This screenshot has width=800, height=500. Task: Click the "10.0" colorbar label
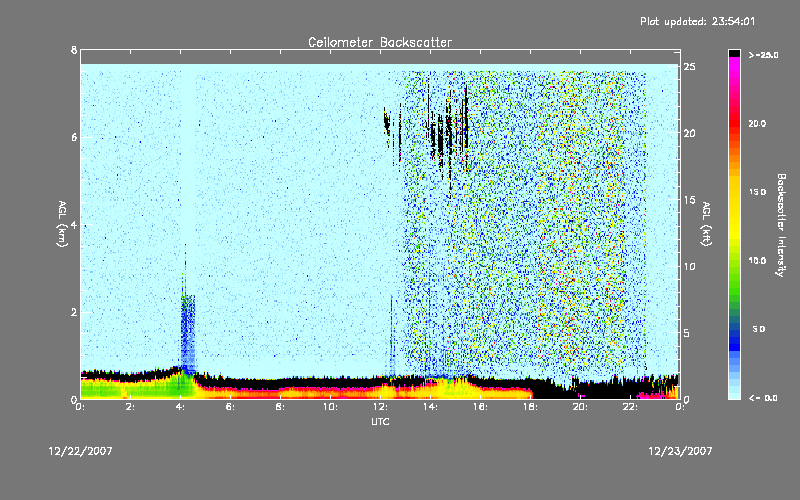757,260
